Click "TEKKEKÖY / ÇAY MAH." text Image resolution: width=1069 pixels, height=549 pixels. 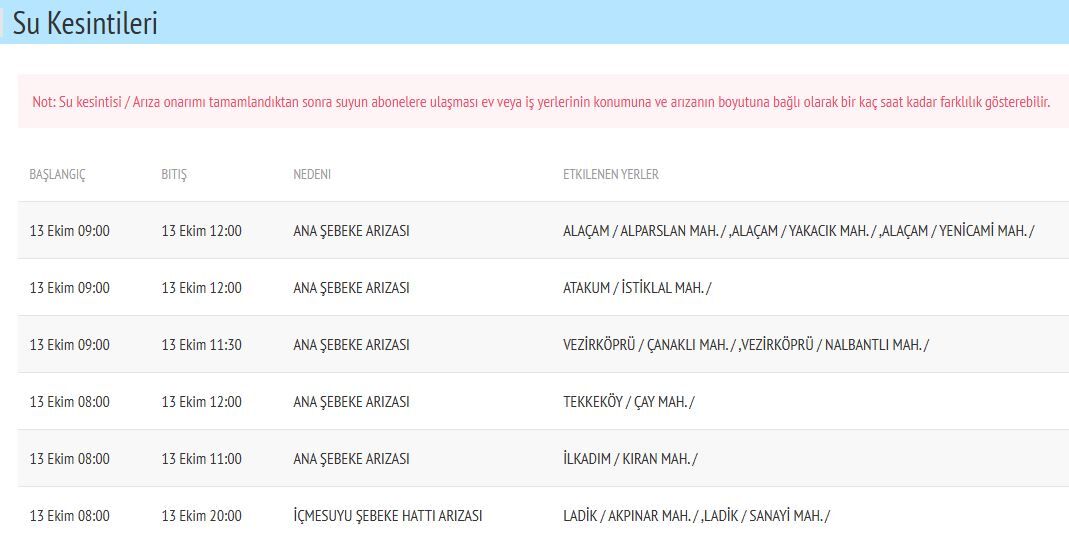tap(629, 402)
